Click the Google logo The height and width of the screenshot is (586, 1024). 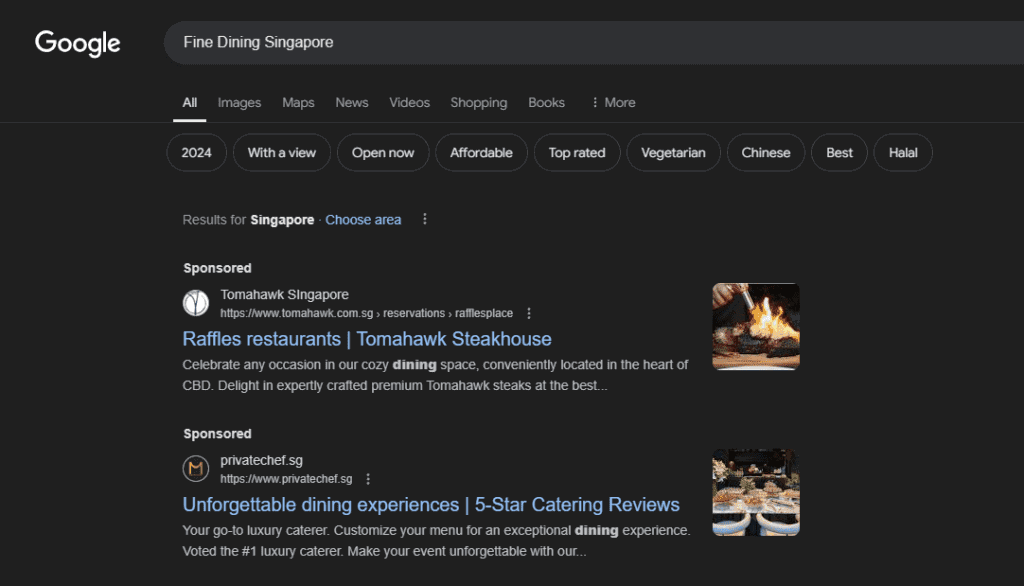(x=78, y=43)
